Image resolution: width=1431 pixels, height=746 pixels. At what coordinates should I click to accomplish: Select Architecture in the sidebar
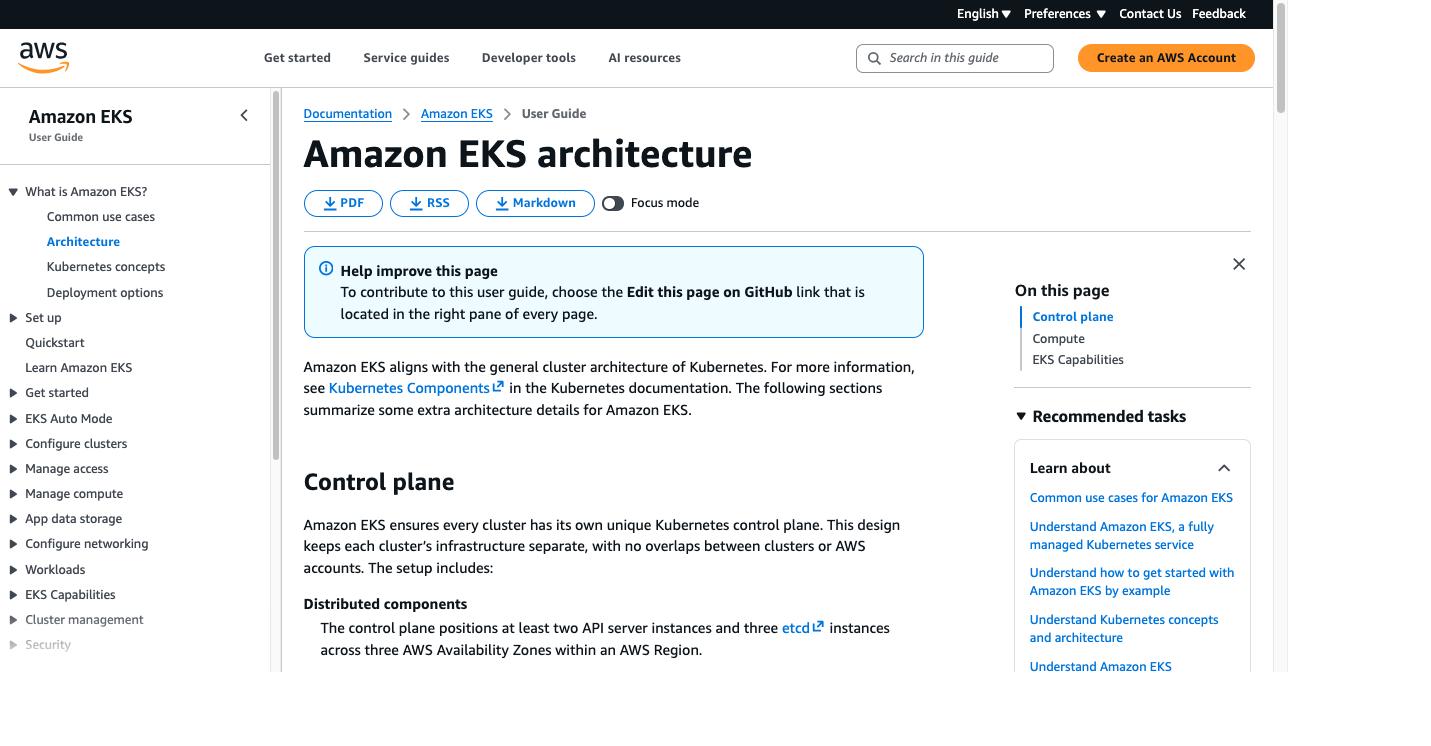(x=83, y=242)
